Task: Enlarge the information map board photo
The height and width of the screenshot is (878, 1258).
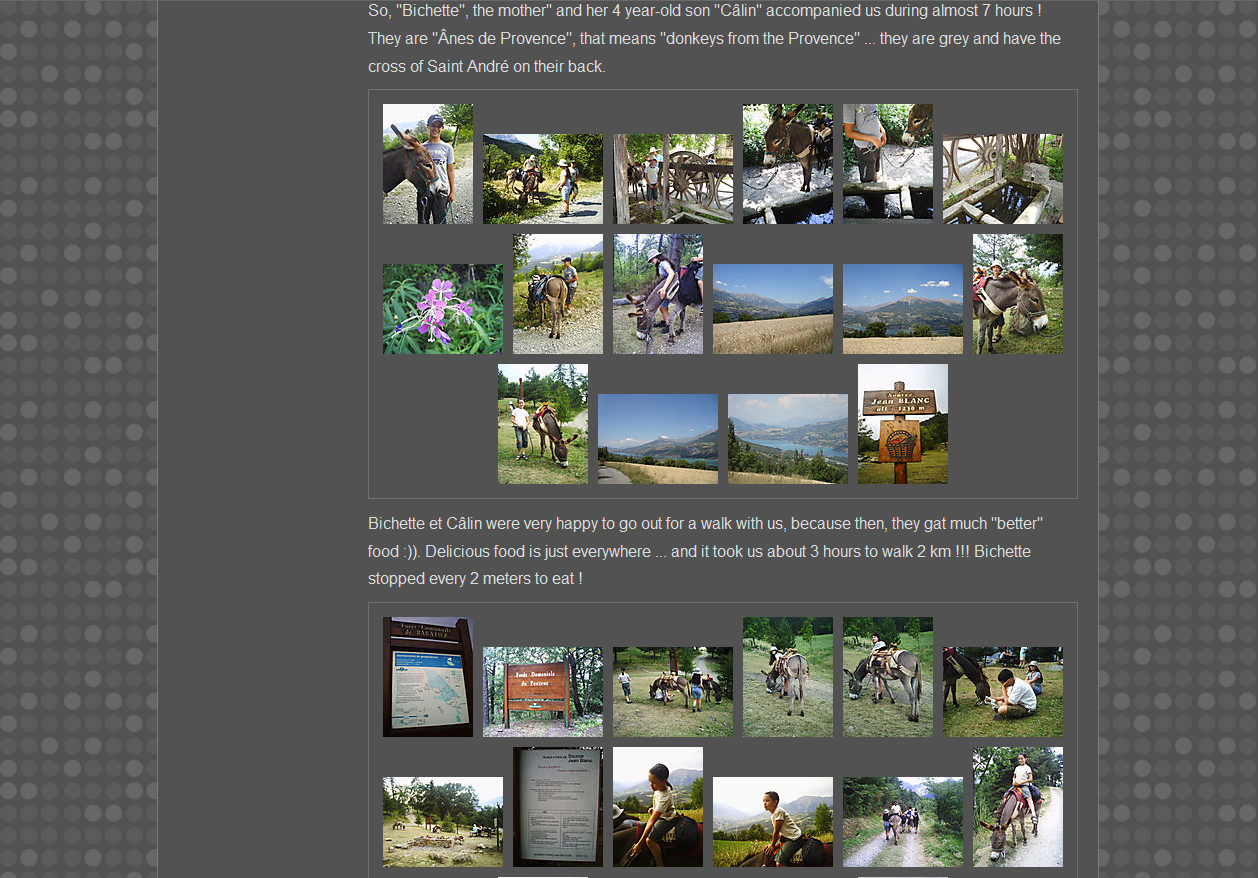Action: (427, 677)
